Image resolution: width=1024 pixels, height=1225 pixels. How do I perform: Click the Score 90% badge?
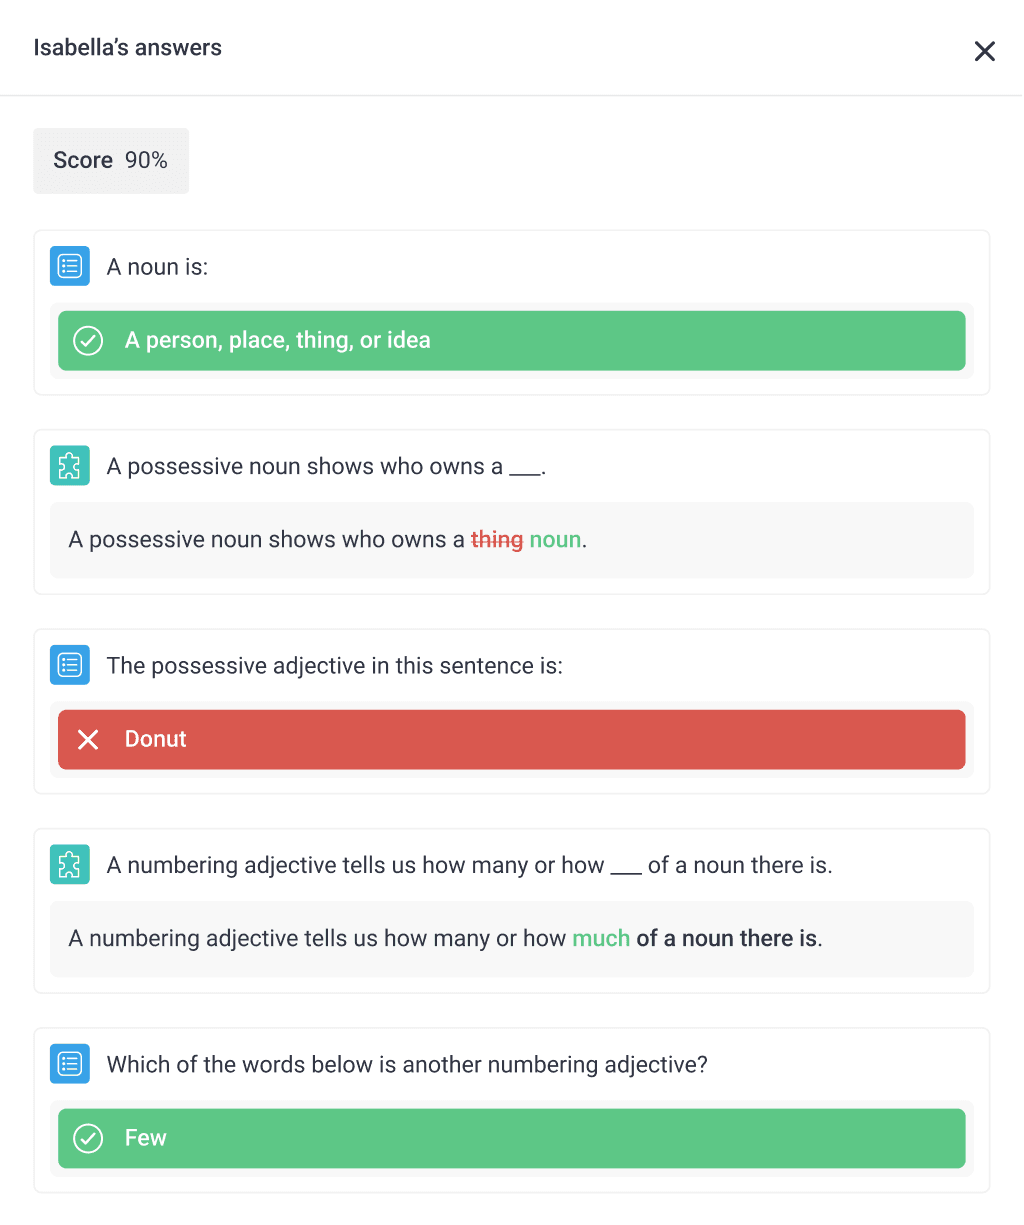point(110,160)
